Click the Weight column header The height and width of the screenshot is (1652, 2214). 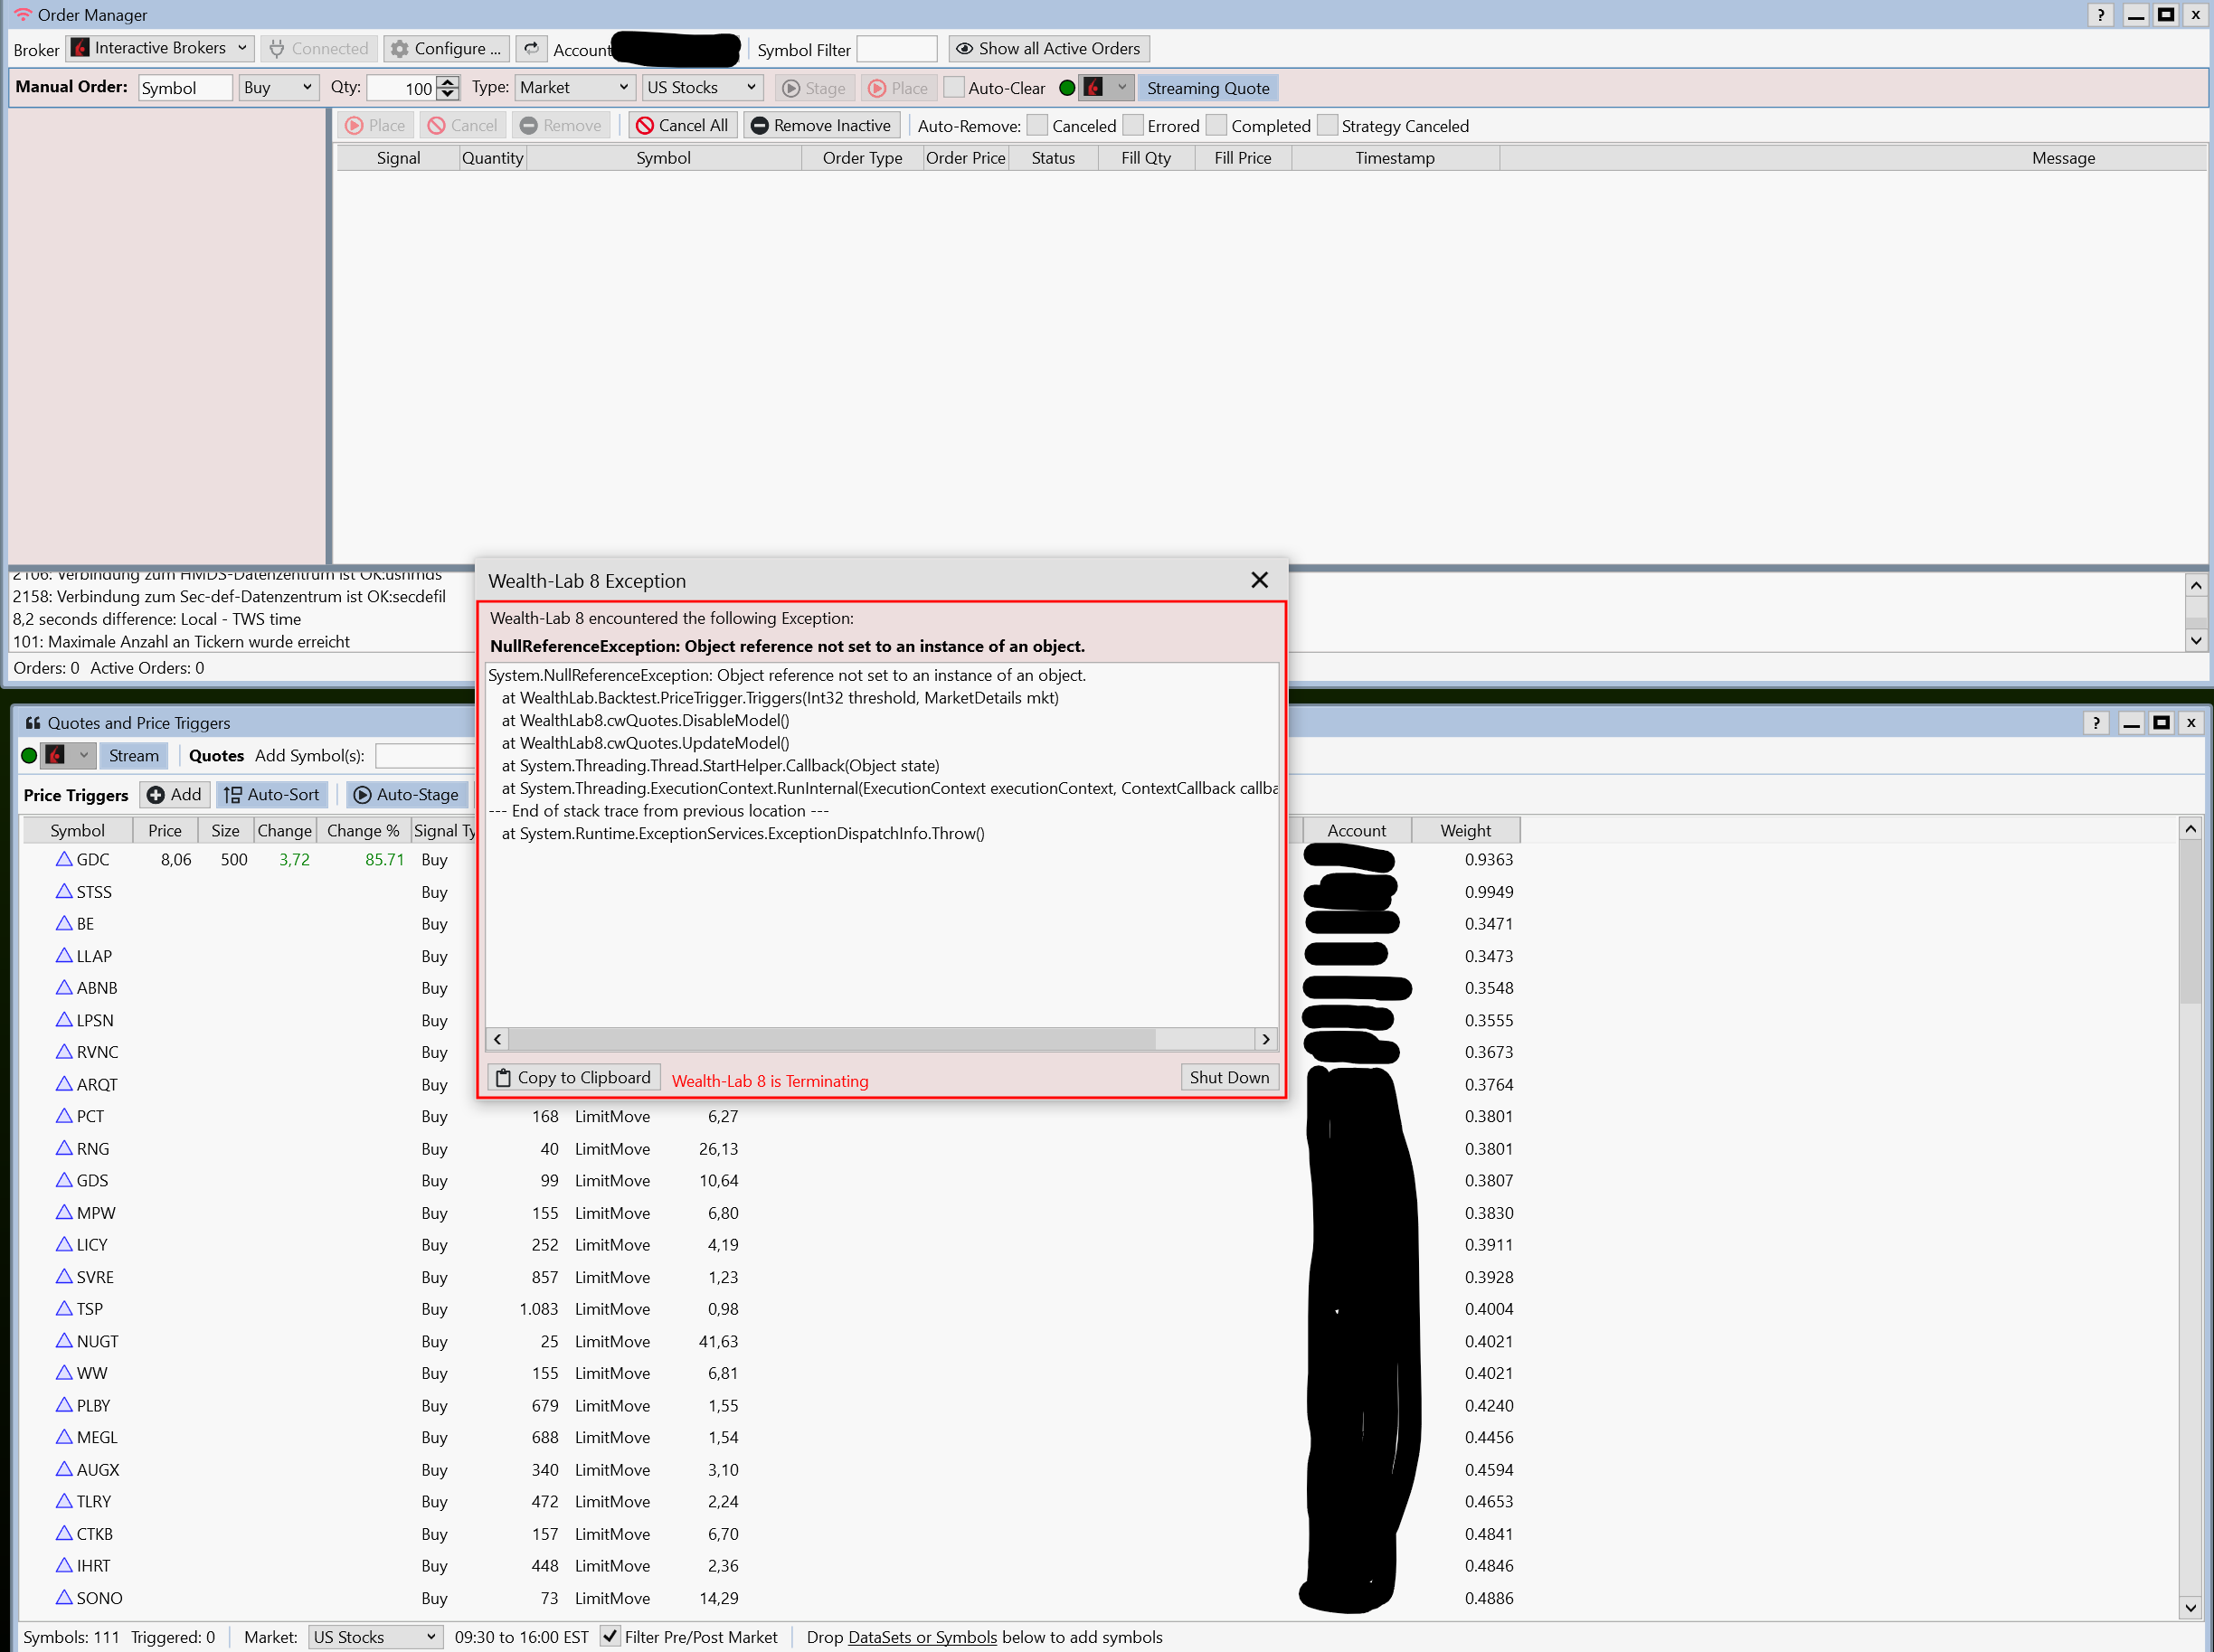[x=1465, y=830]
